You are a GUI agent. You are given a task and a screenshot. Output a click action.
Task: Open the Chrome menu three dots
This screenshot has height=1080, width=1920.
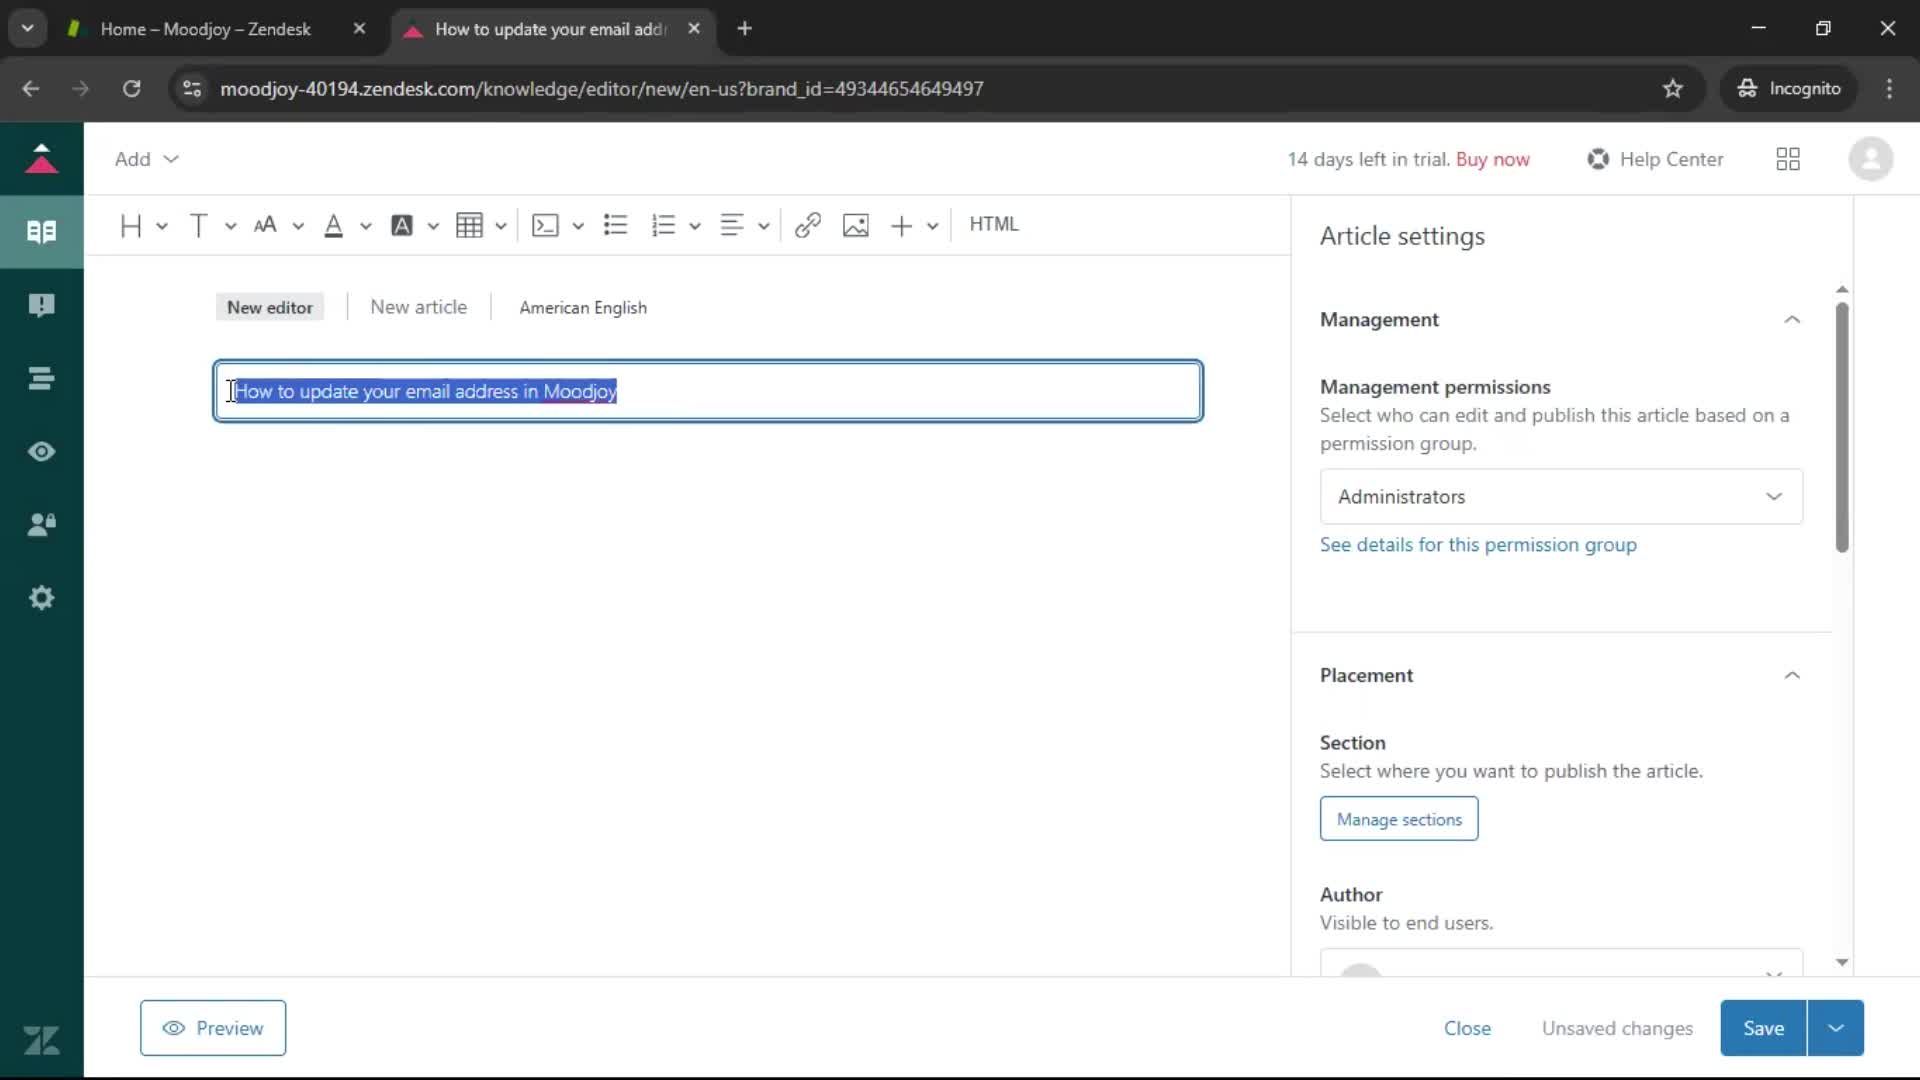pyautogui.click(x=1889, y=88)
